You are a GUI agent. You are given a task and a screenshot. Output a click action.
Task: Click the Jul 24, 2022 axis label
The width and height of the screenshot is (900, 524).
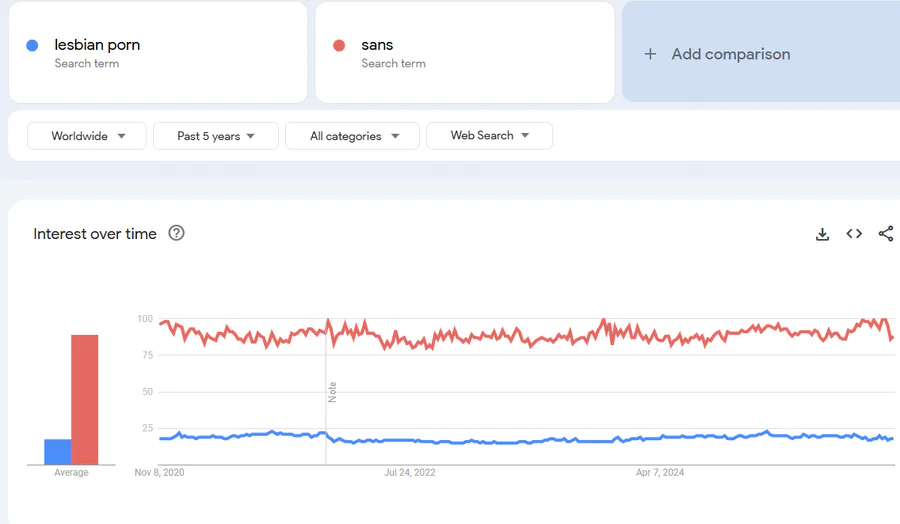pyautogui.click(x=410, y=472)
